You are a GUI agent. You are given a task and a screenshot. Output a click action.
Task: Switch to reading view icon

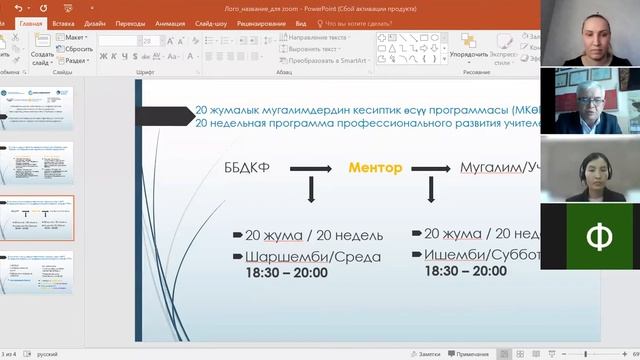(x=536, y=354)
